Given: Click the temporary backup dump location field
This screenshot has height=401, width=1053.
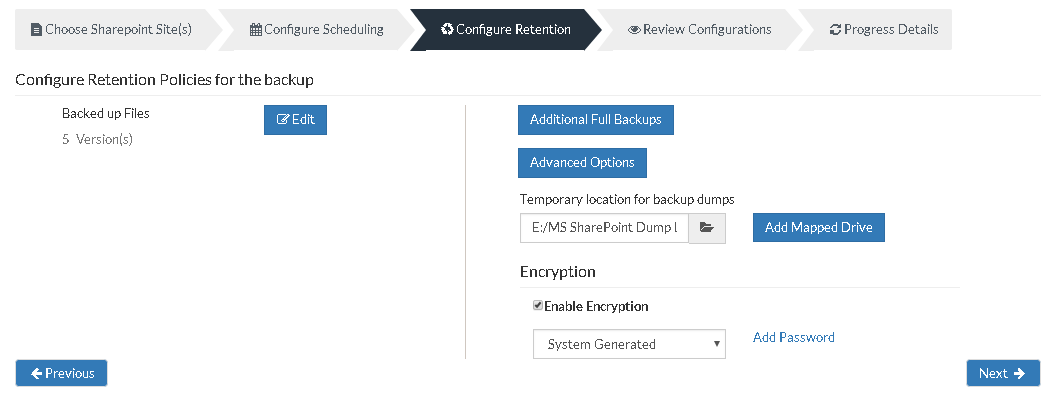Looking at the screenshot, I should 604,228.
